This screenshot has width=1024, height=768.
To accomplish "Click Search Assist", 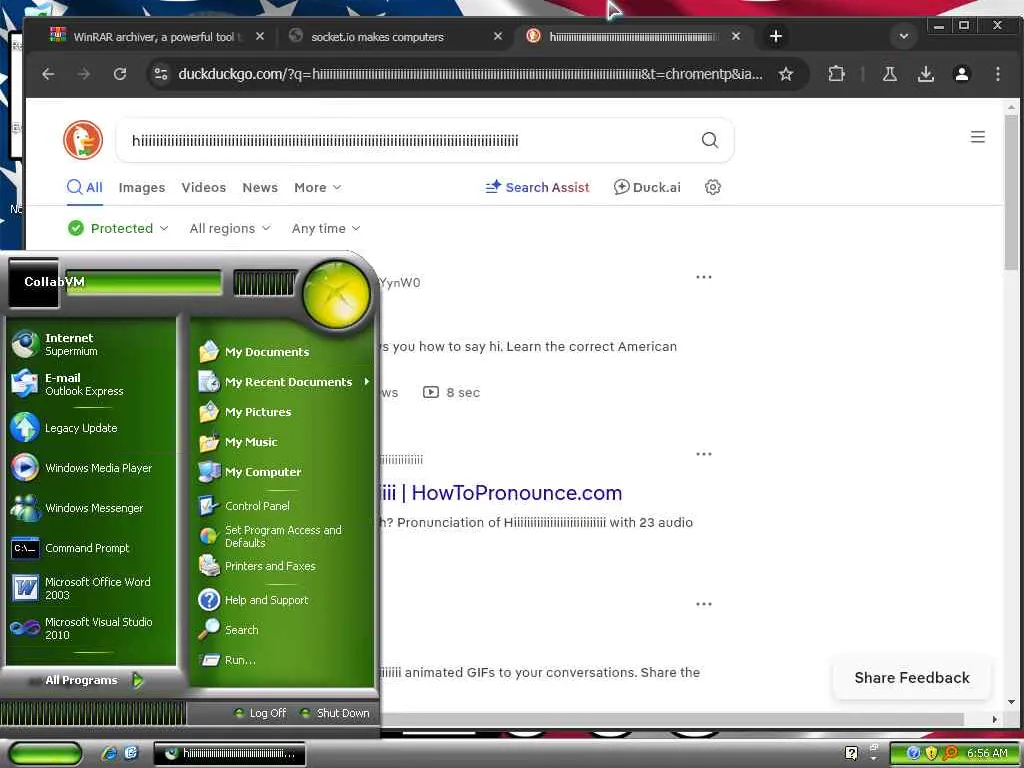I will pyautogui.click(x=537, y=187).
